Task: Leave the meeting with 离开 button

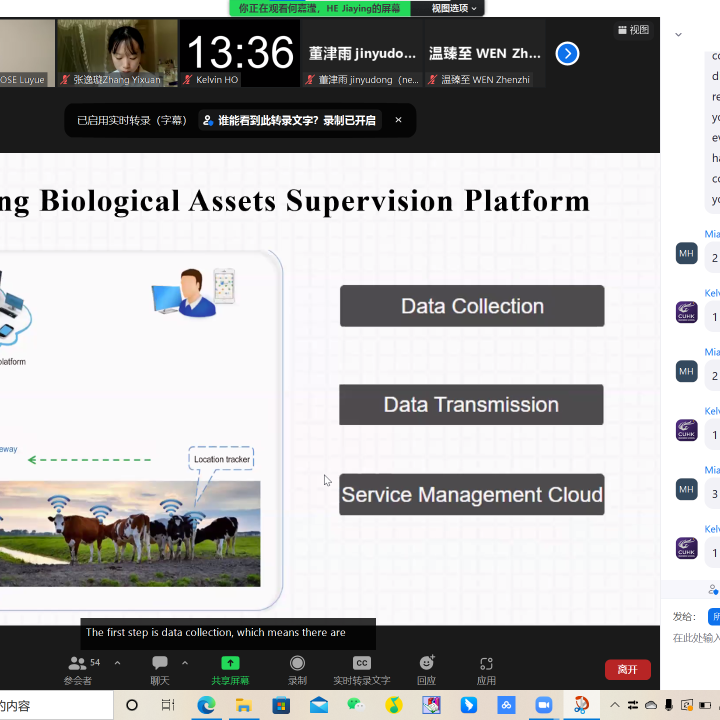Action: pos(627,669)
